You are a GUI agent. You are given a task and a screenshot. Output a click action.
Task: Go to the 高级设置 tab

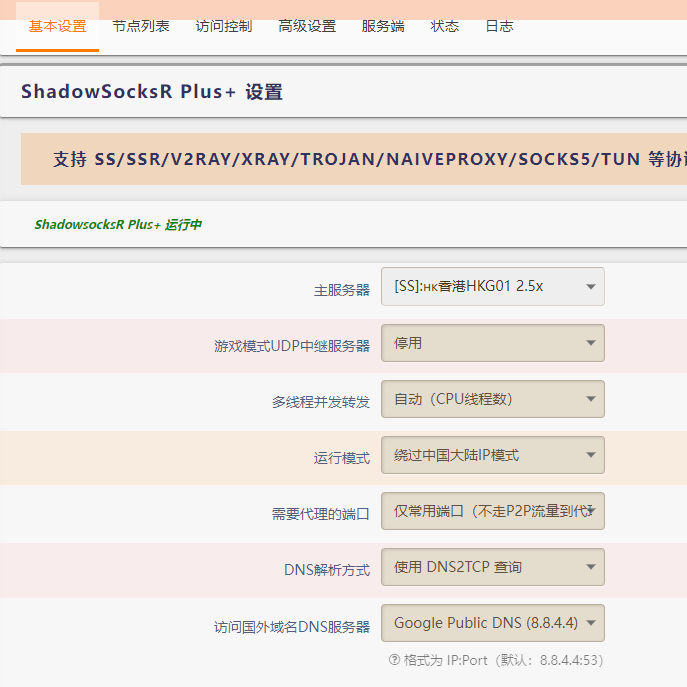coord(307,27)
